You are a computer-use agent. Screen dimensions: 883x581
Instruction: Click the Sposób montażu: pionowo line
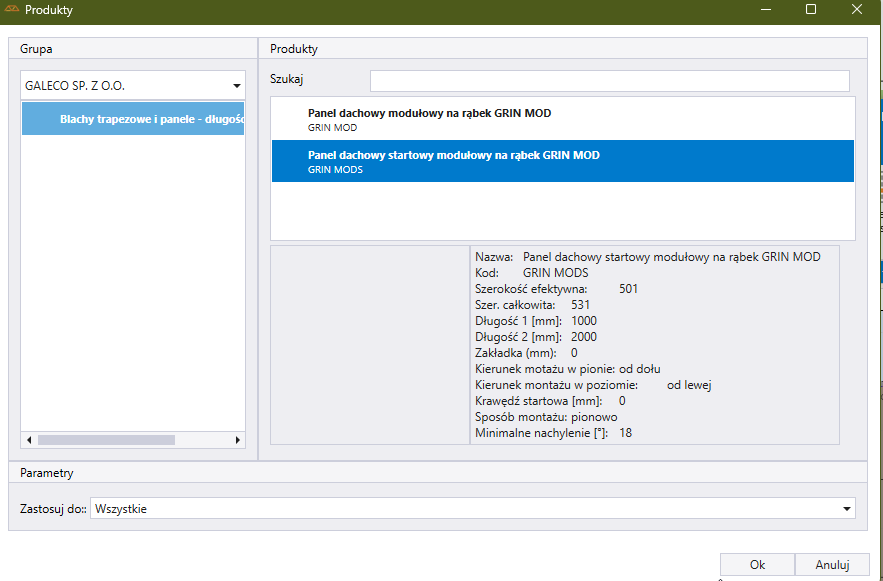(x=531, y=417)
